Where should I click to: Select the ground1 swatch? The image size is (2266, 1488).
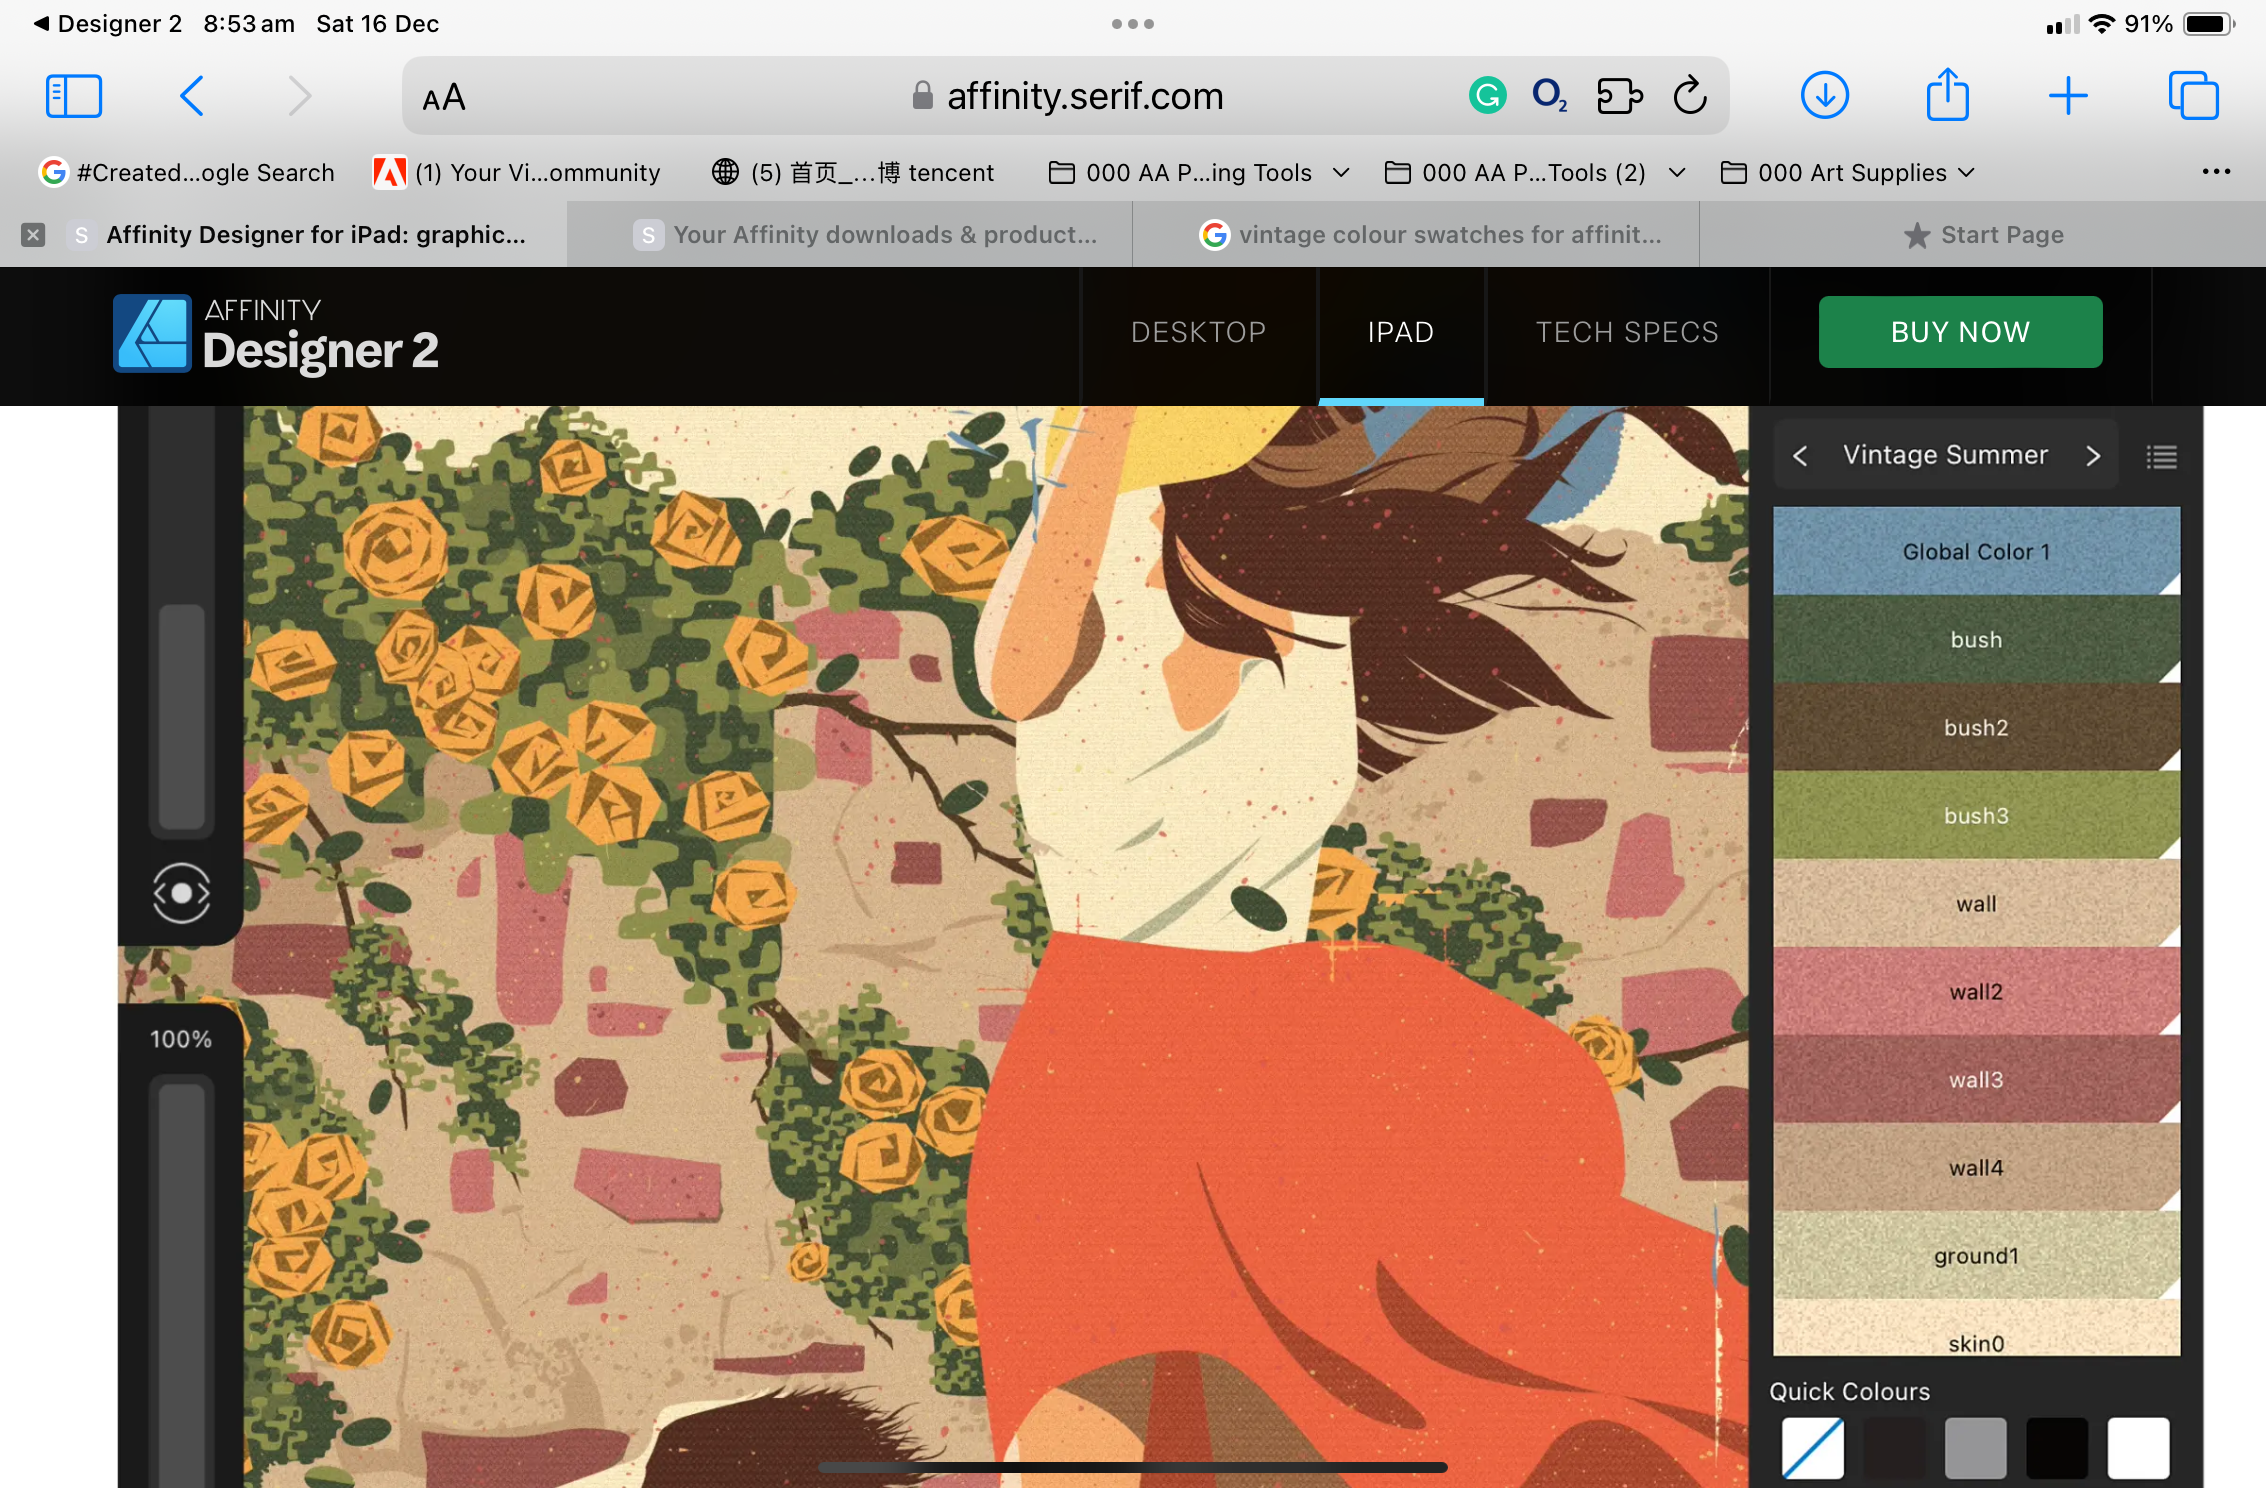[x=1976, y=1255]
